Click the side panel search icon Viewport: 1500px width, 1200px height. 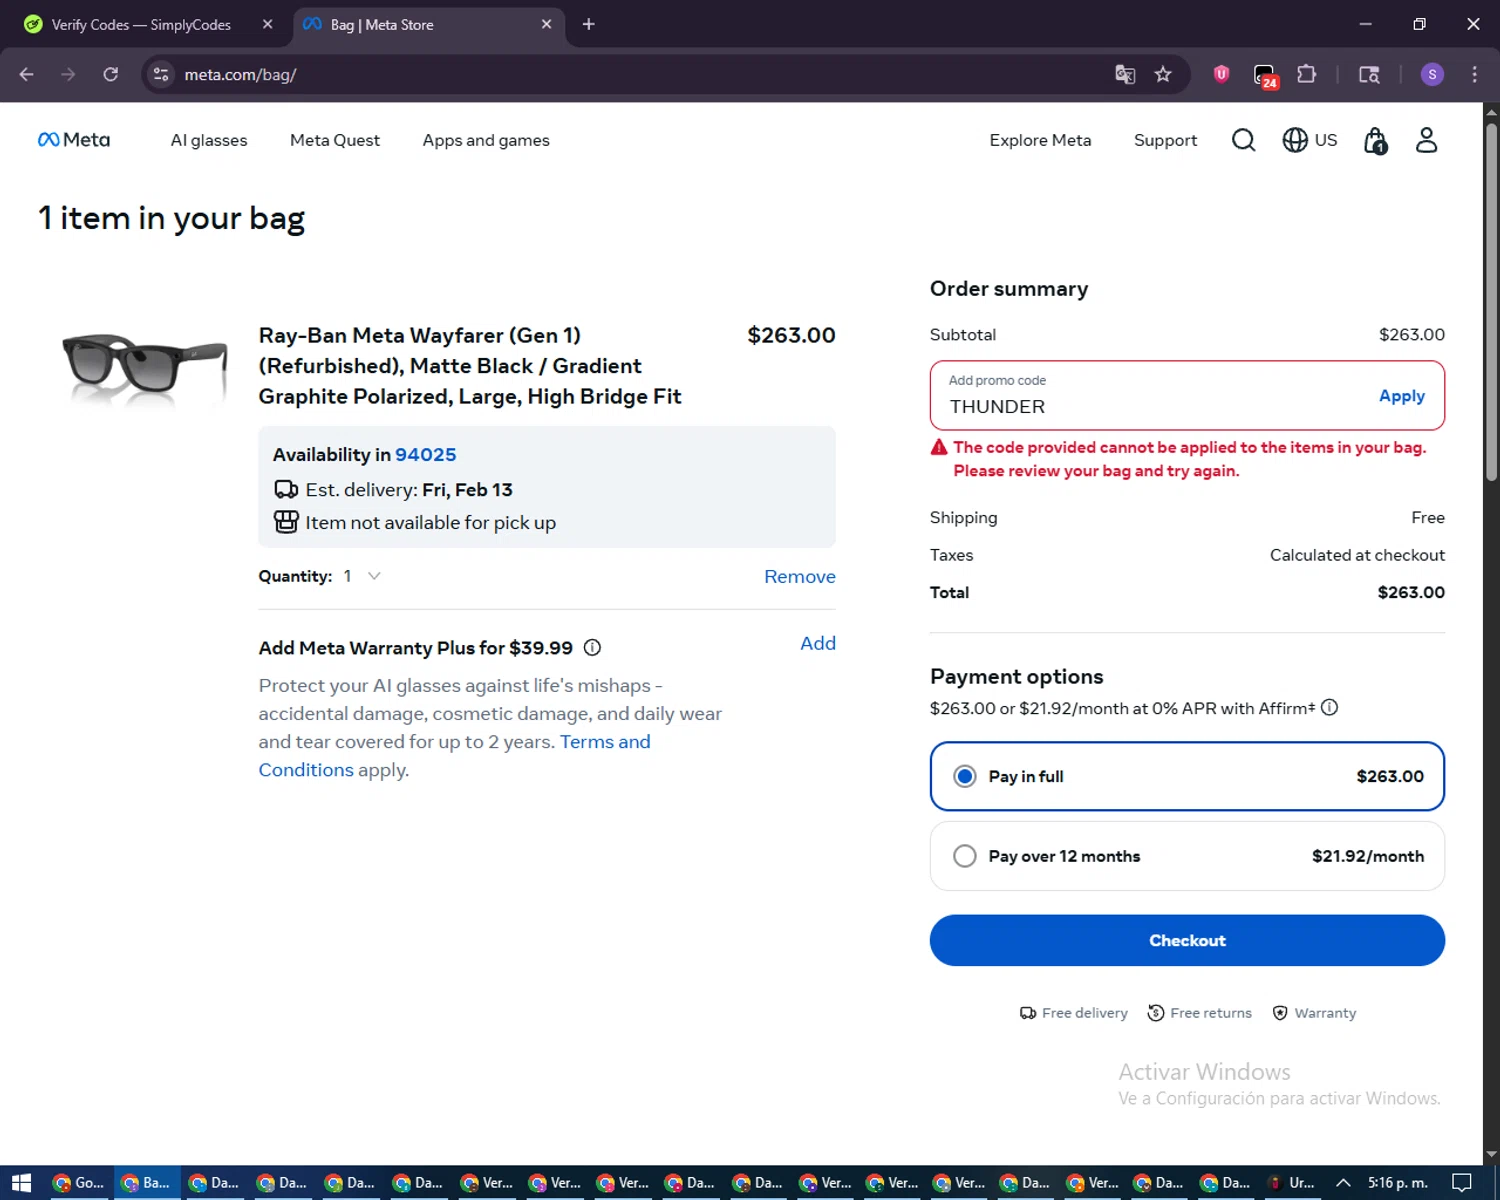(1369, 74)
